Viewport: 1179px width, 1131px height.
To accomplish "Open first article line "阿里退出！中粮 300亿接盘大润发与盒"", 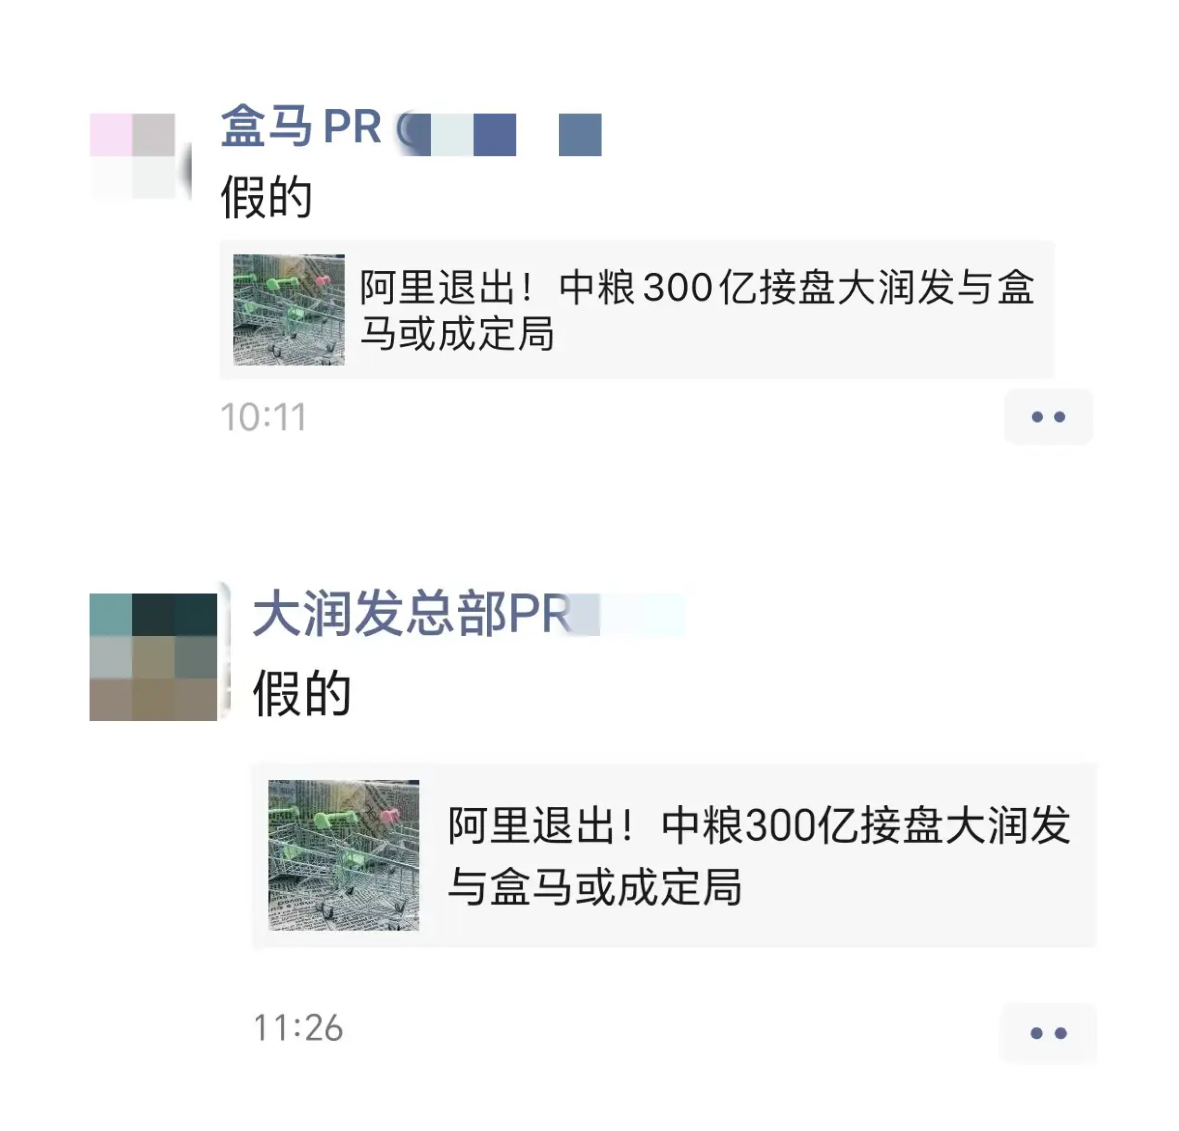I will [697, 288].
